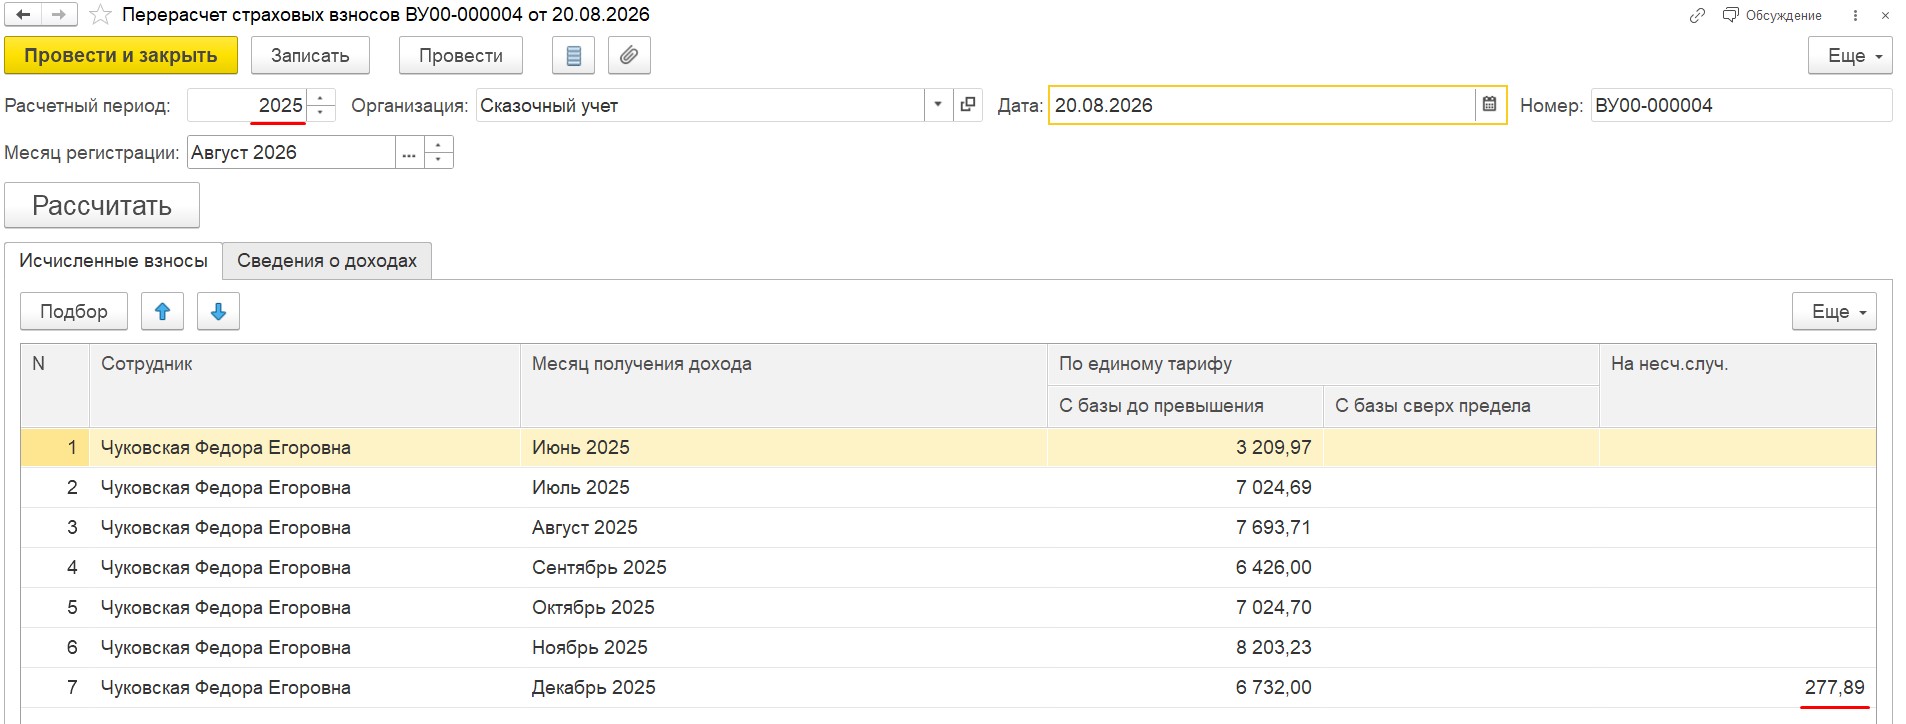Post document with Провести
The width and height of the screenshot is (1906, 724).
461,56
